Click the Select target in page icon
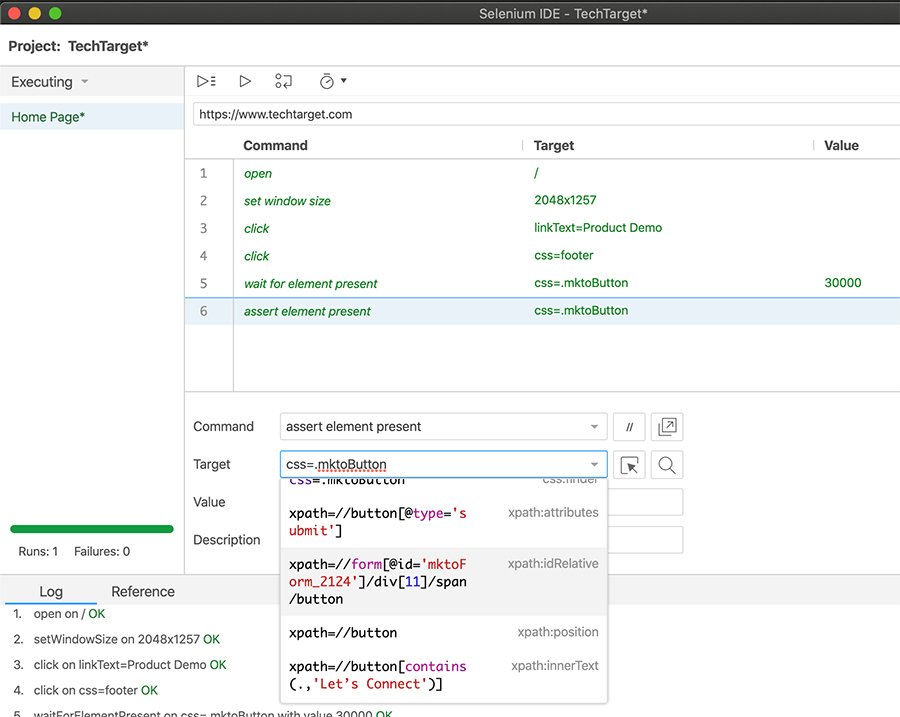Viewport: 900px width, 717px height. coord(629,465)
